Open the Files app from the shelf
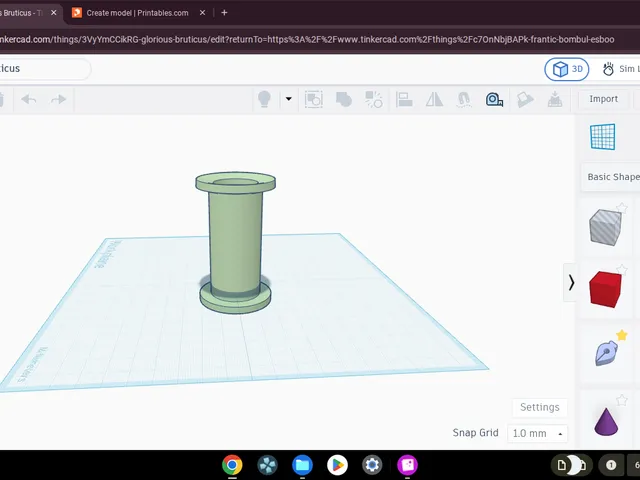The image size is (640, 480). coord(302,465)
